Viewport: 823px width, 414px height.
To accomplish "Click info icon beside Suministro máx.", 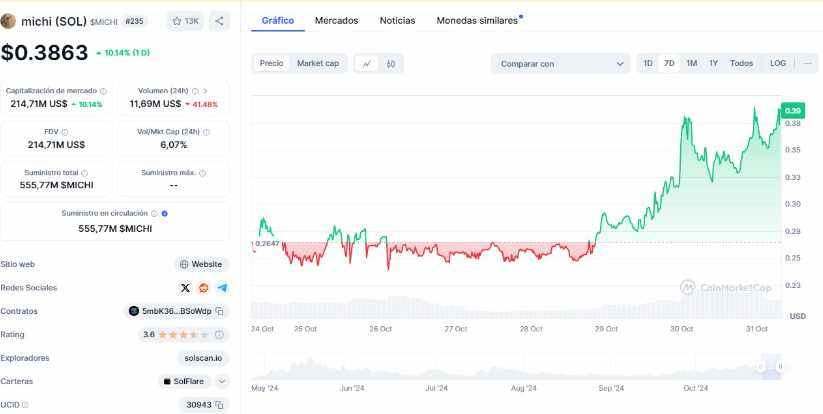I will point(203,173).
